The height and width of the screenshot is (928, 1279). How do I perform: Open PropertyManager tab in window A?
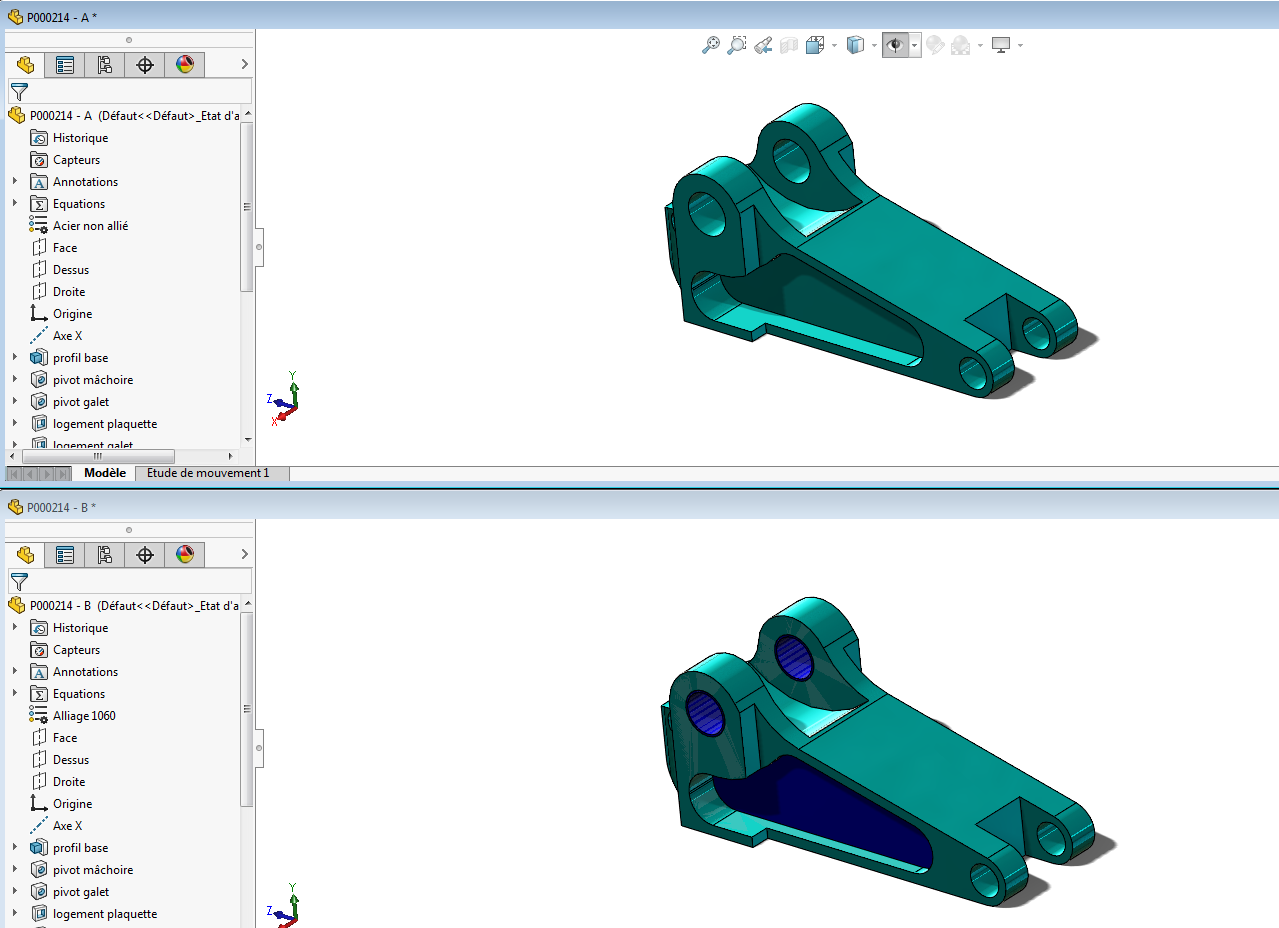[65, 65]
